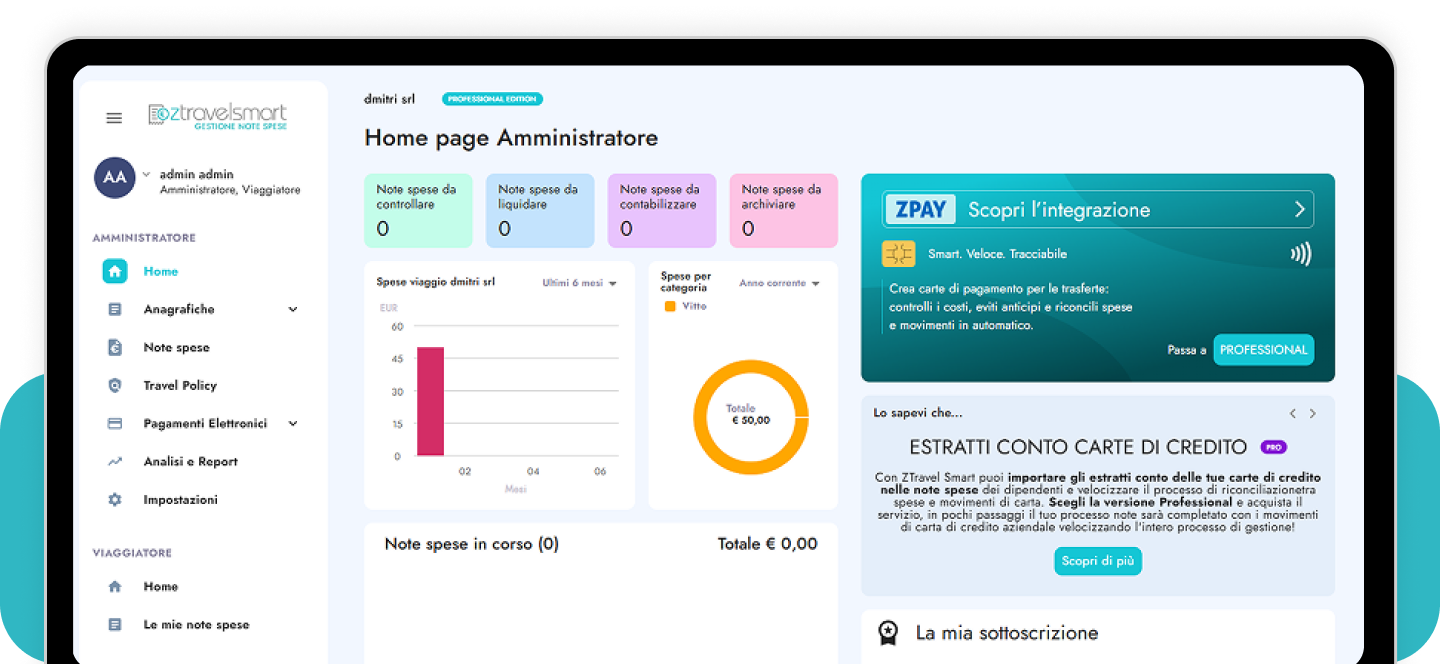Click the red bar in travel expenses chart
Image resolution: width=1440 pixels, height=664 pixels.
[x=430, y=401]
